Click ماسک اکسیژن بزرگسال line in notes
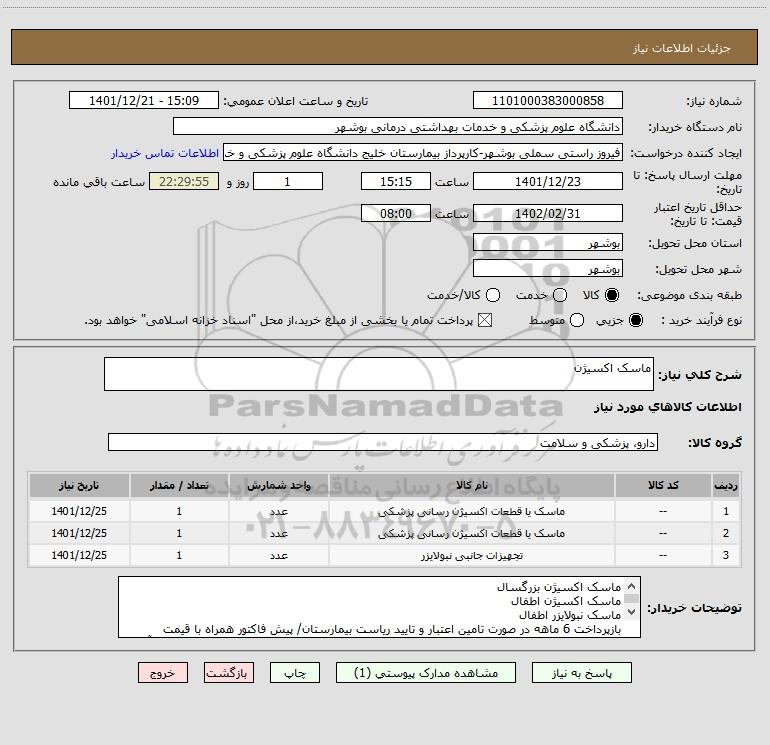 559,587
